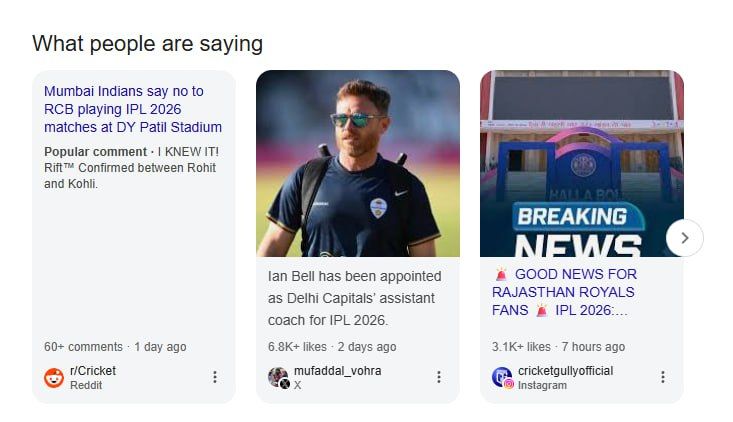Click the Ian Bell assistant coach post text

click(355, 297)
